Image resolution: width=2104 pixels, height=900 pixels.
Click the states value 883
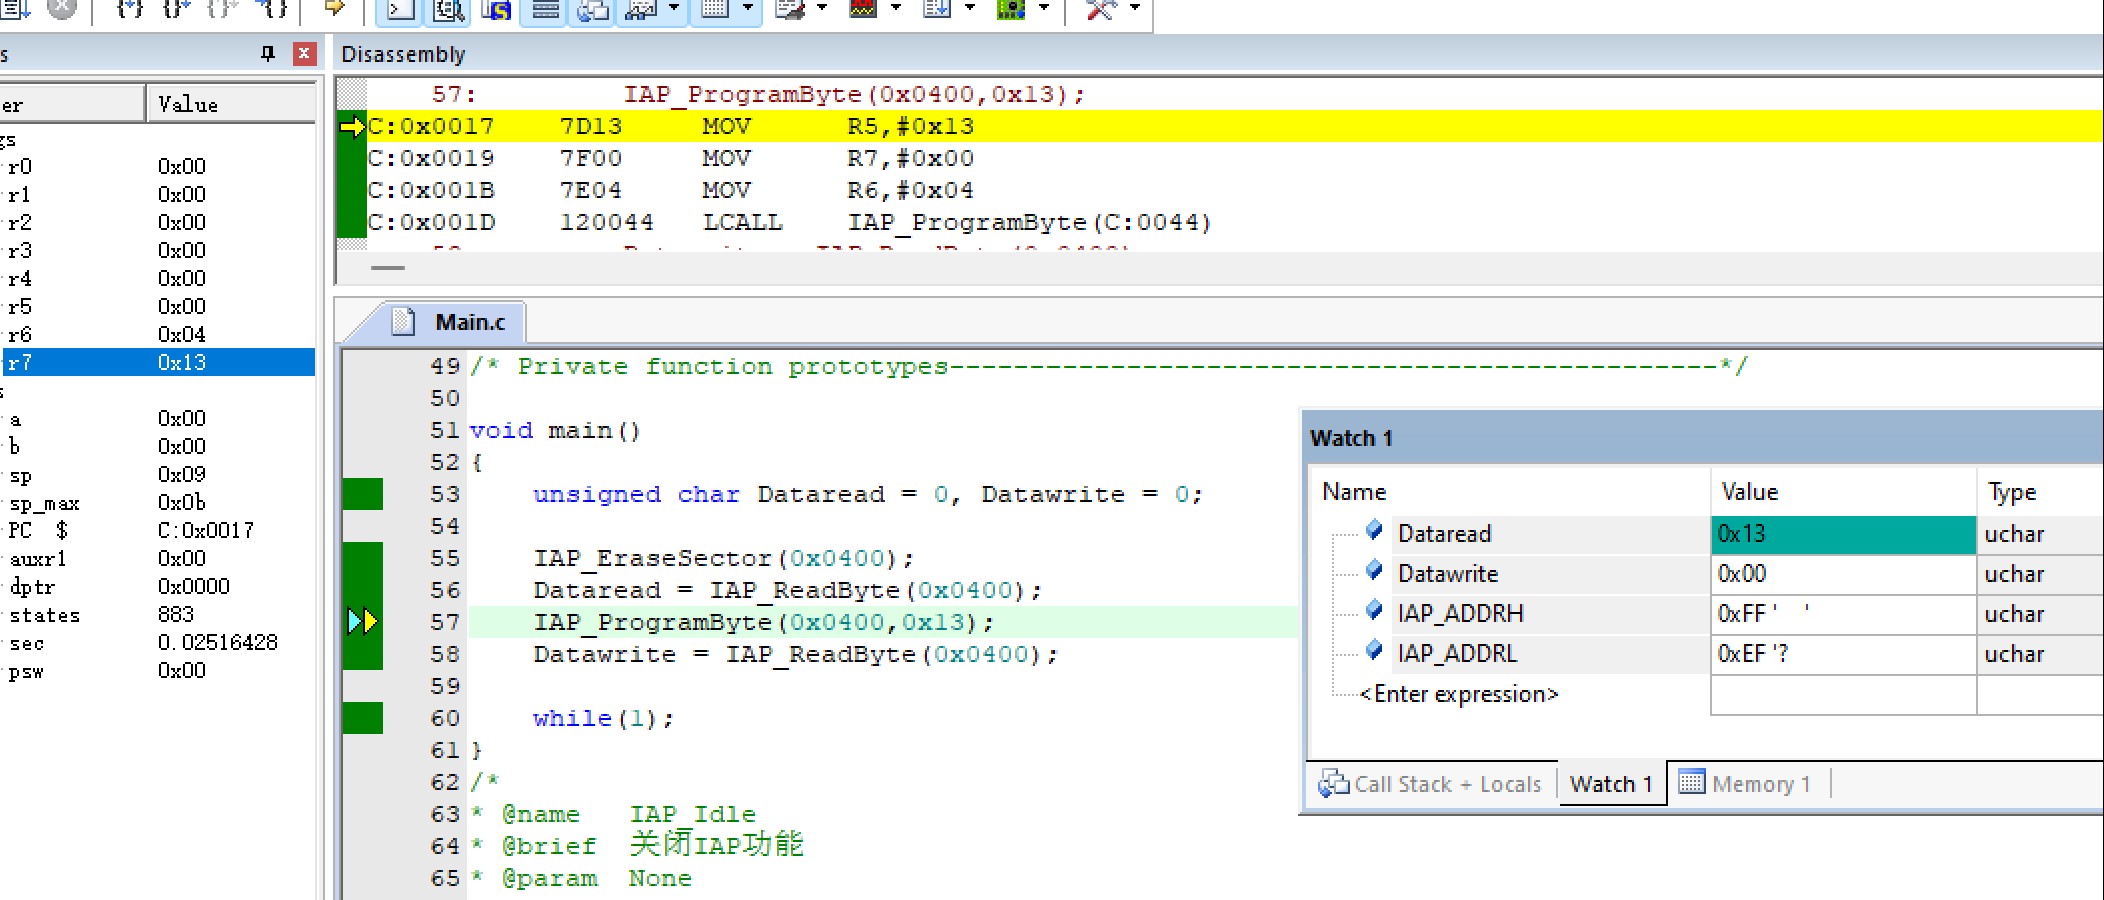pos(175,614)
